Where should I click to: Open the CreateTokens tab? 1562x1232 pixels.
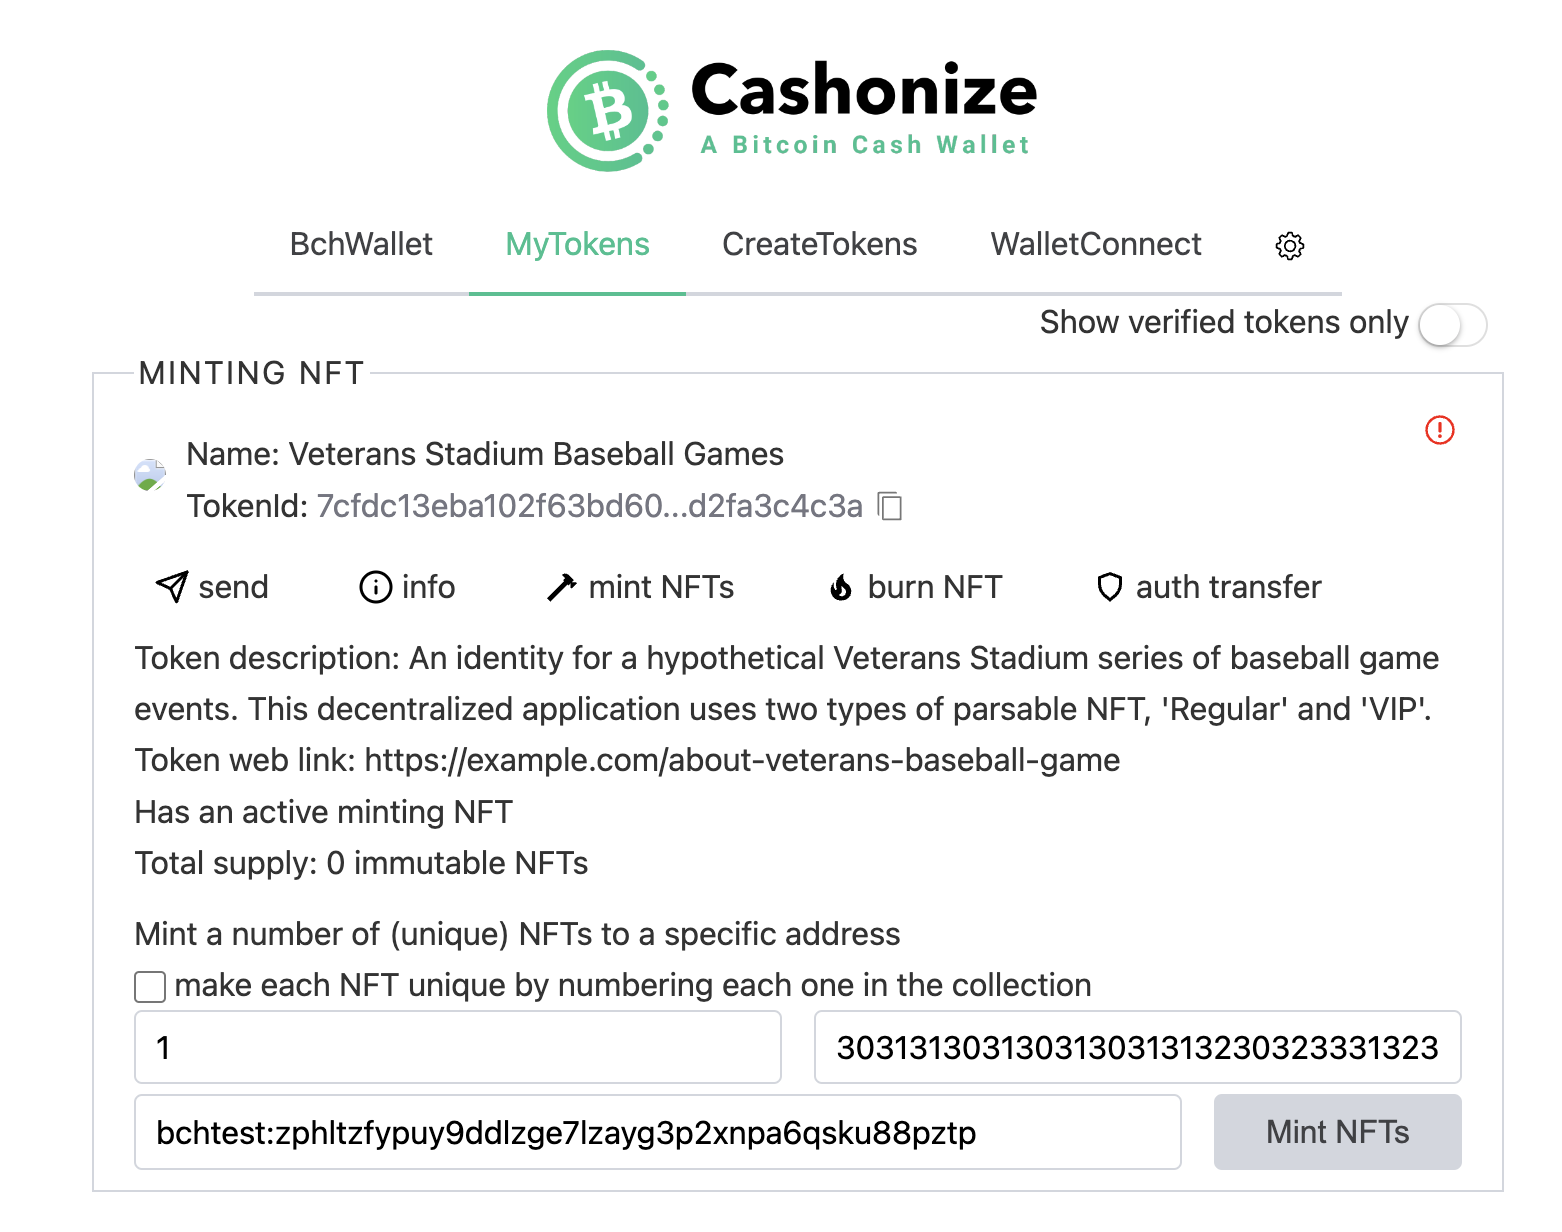pos(819,245)
